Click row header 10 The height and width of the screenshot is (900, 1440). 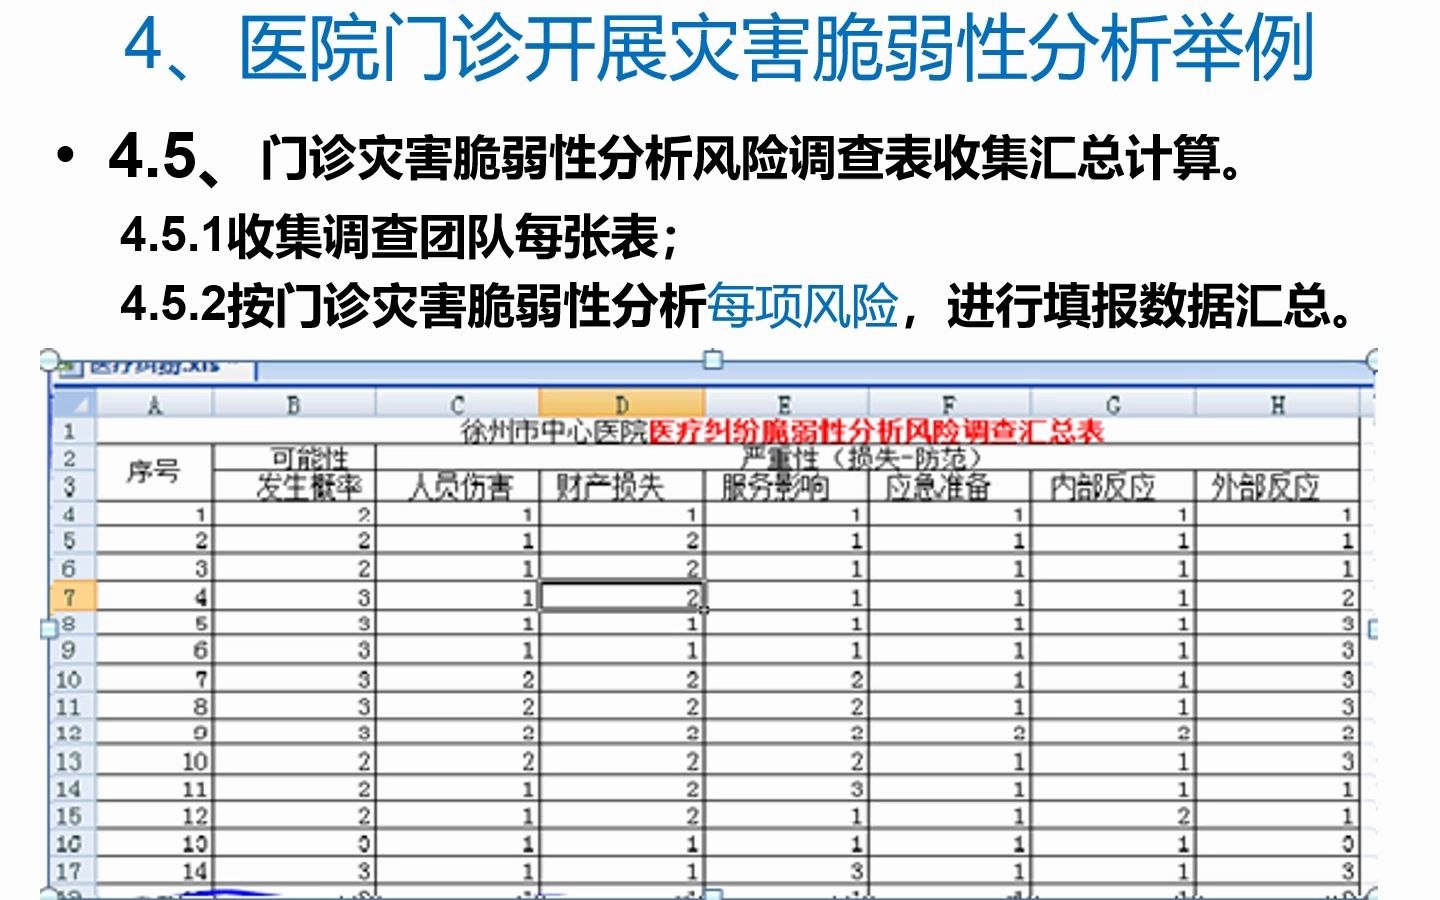pyautogui.click(x=72, y=679)
